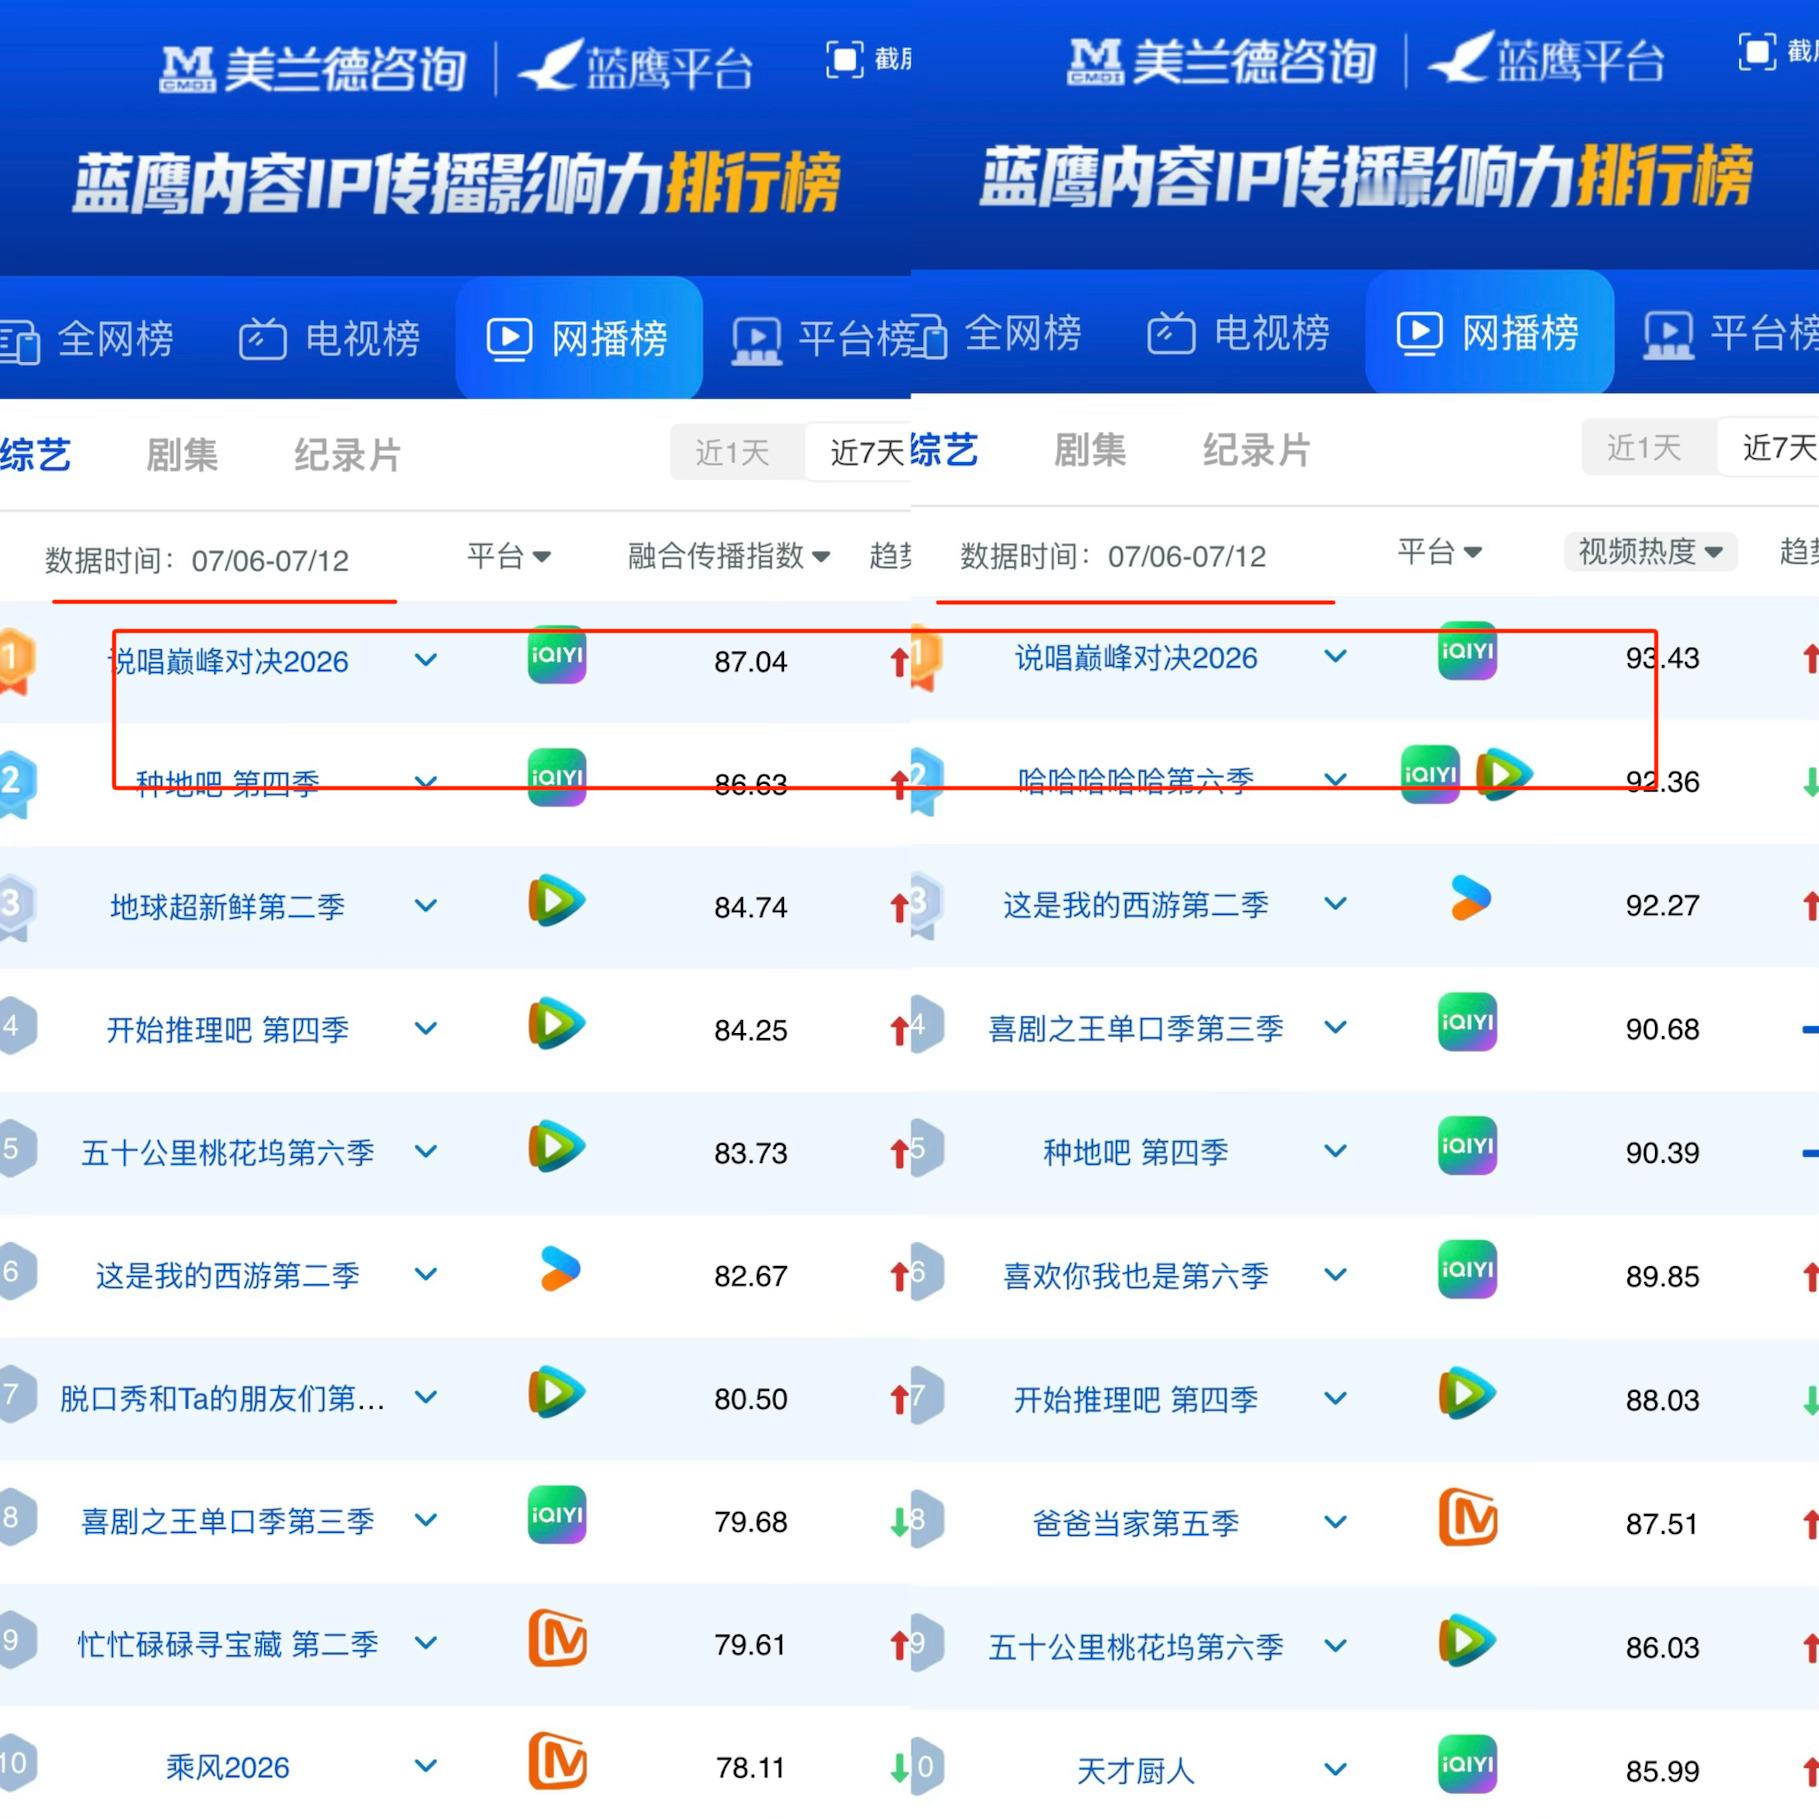Open 爸爸当家第五季 show link
The width and height of the screenshot is (1819, 1819).
coord(1136,1523)
